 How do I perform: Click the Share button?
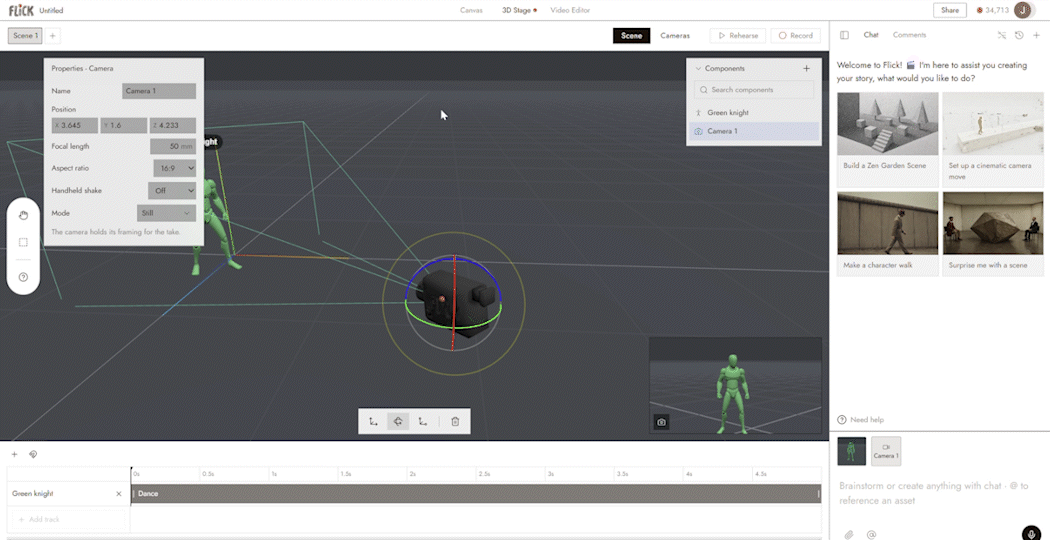[x=950, y=10]
